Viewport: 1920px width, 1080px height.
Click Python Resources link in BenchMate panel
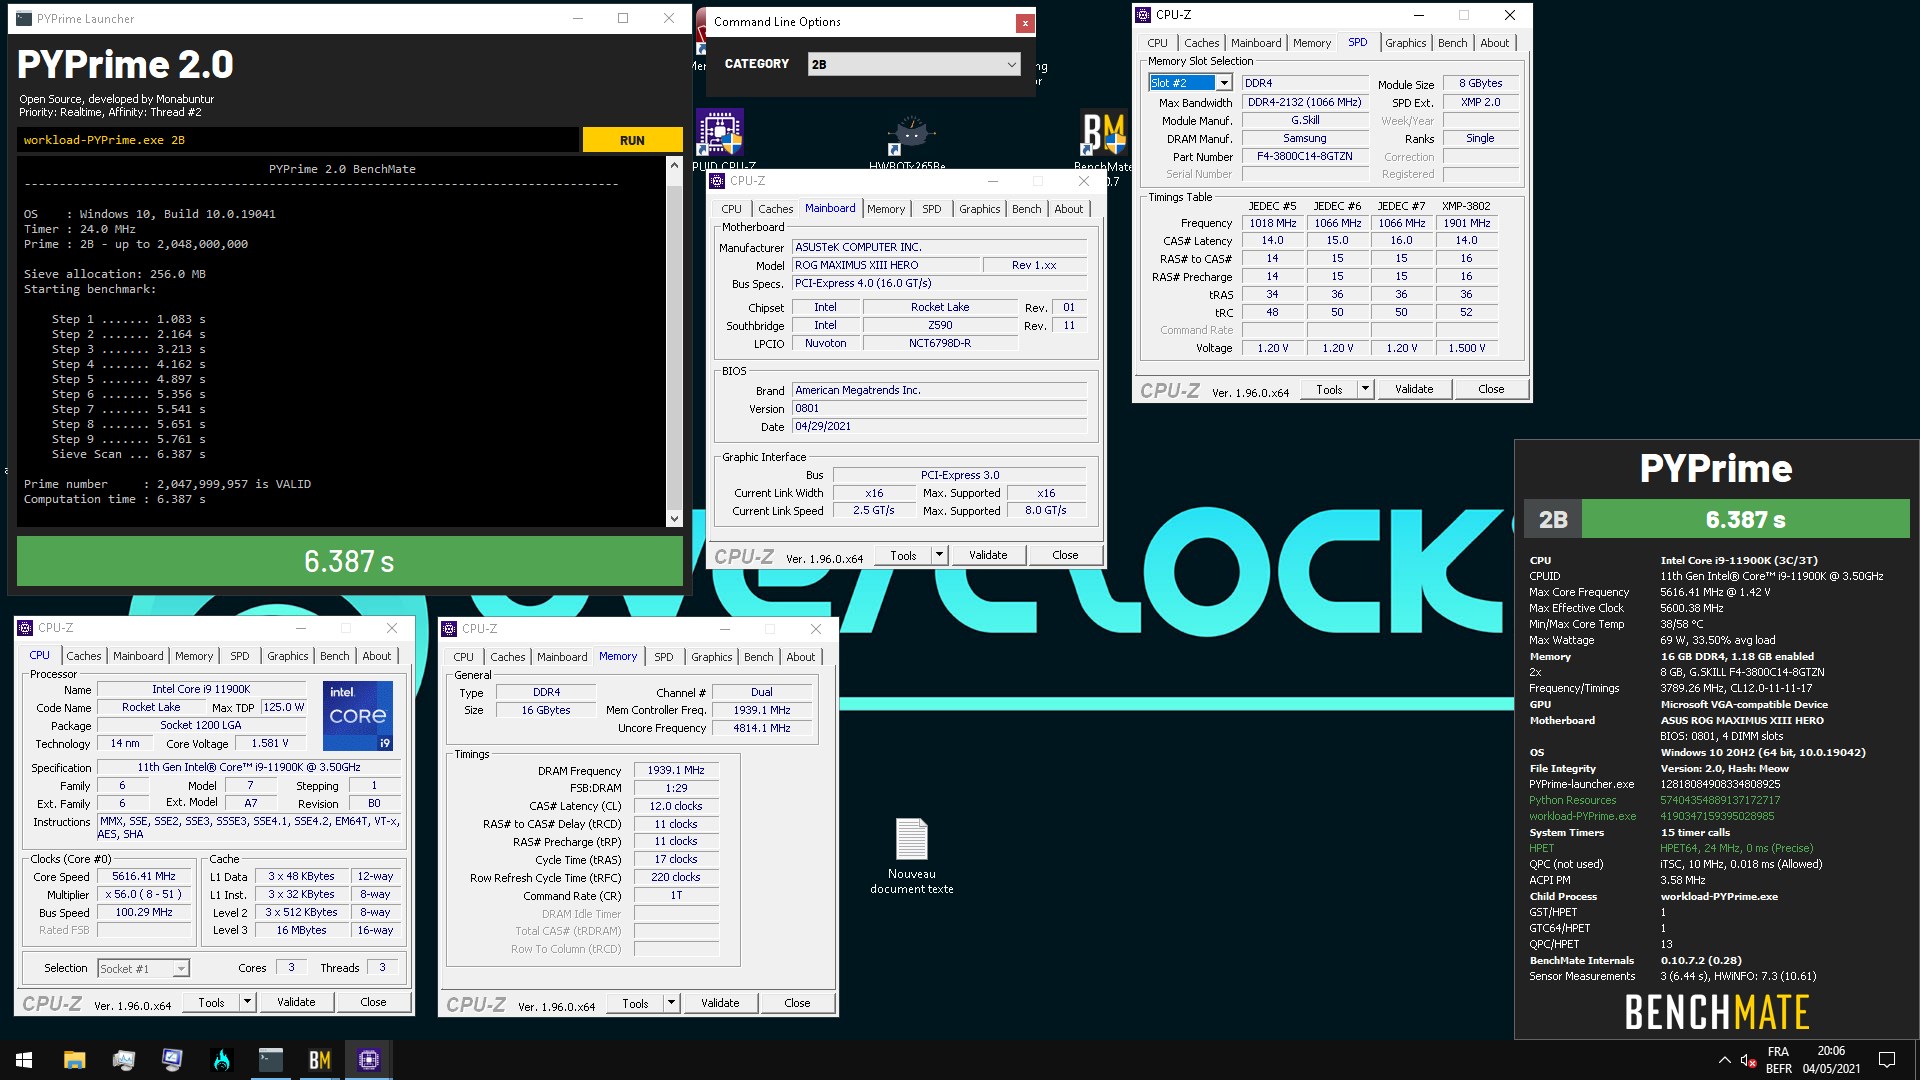tap(1572, 800)
